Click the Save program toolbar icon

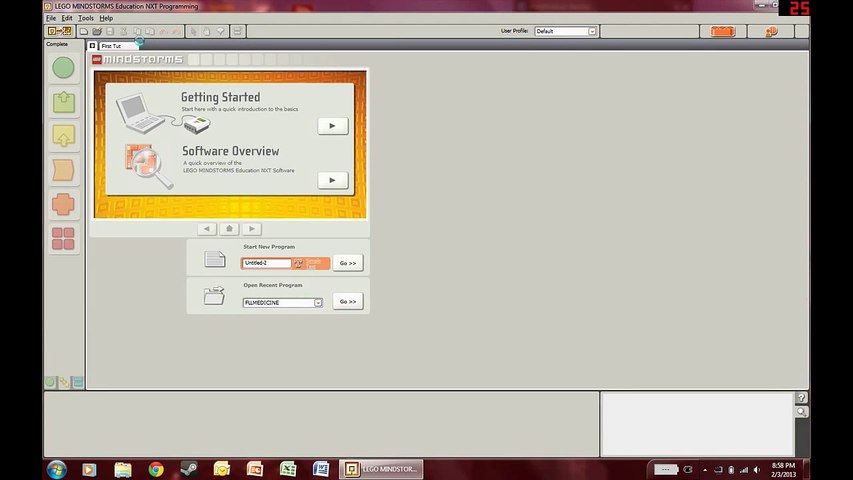click(110, 32)
